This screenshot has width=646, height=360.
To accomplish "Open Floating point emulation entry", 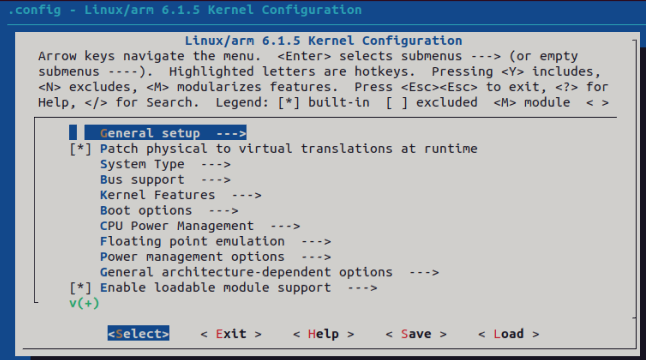I will tap(215, 241).
